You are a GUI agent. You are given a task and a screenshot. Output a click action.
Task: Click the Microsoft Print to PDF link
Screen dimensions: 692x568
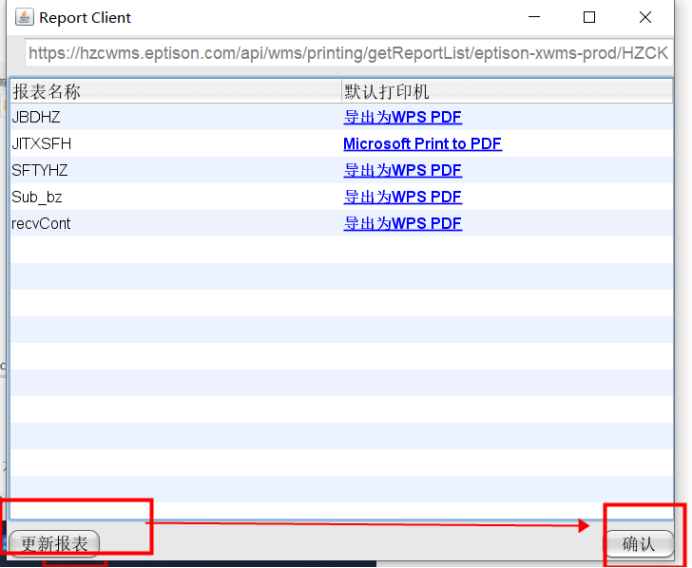[x=422, y=144]
